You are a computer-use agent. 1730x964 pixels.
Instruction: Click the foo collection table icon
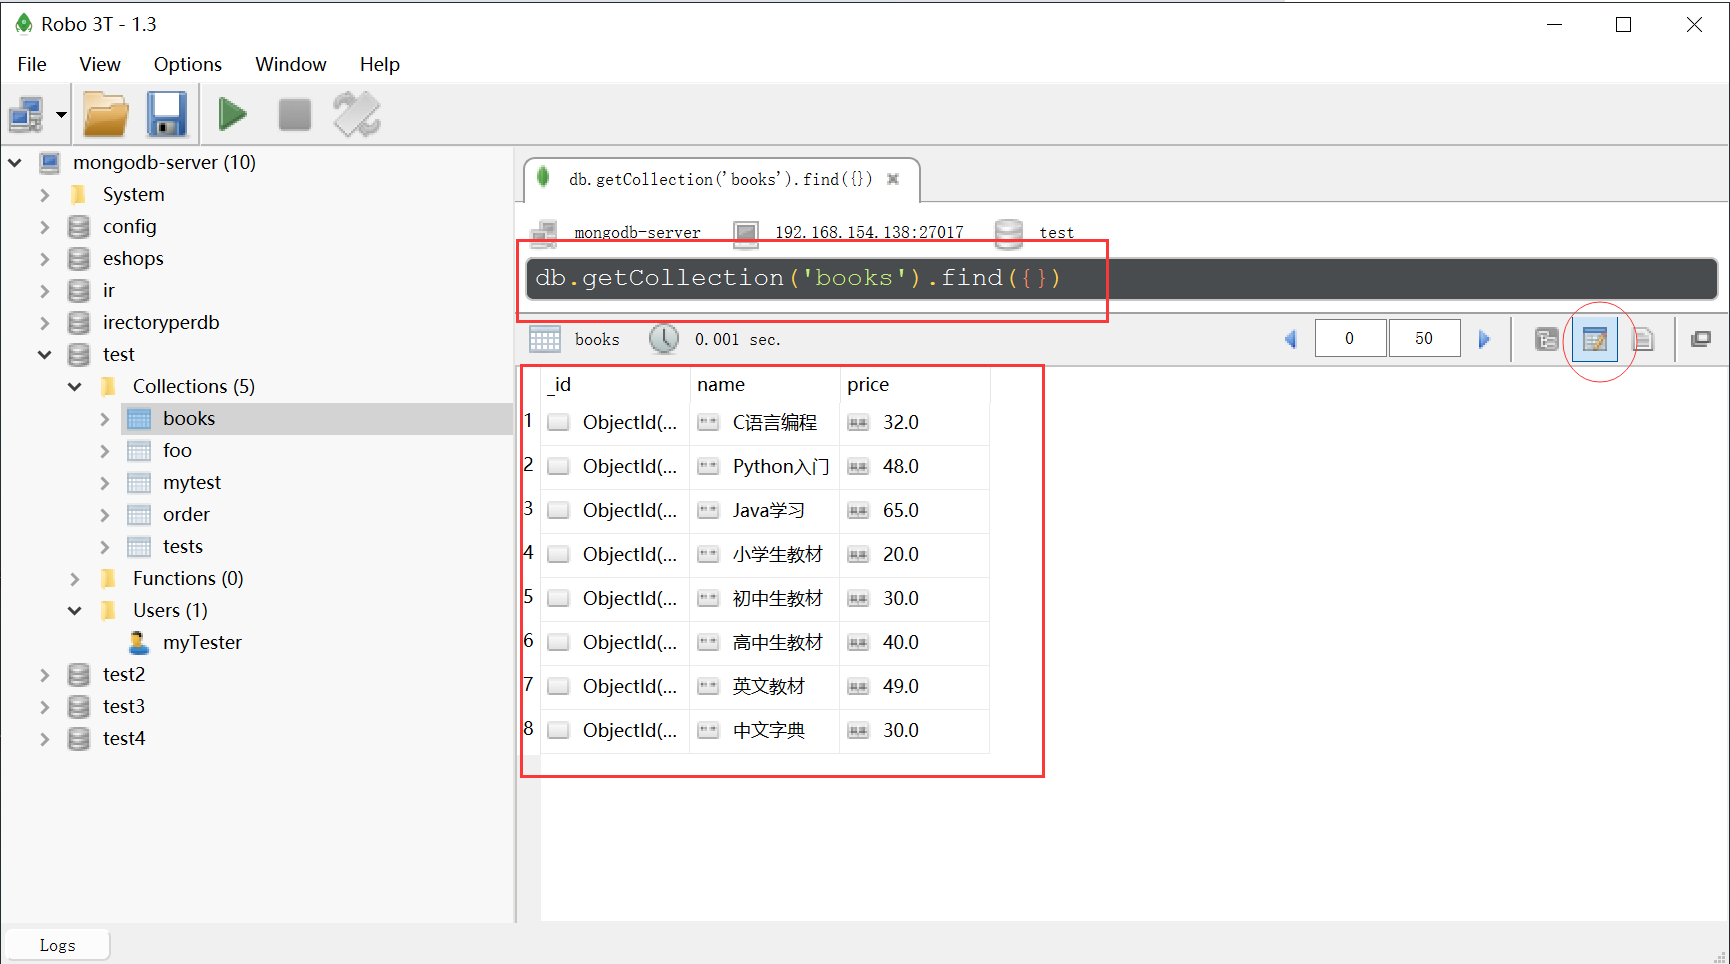click(x=139, y=450)
